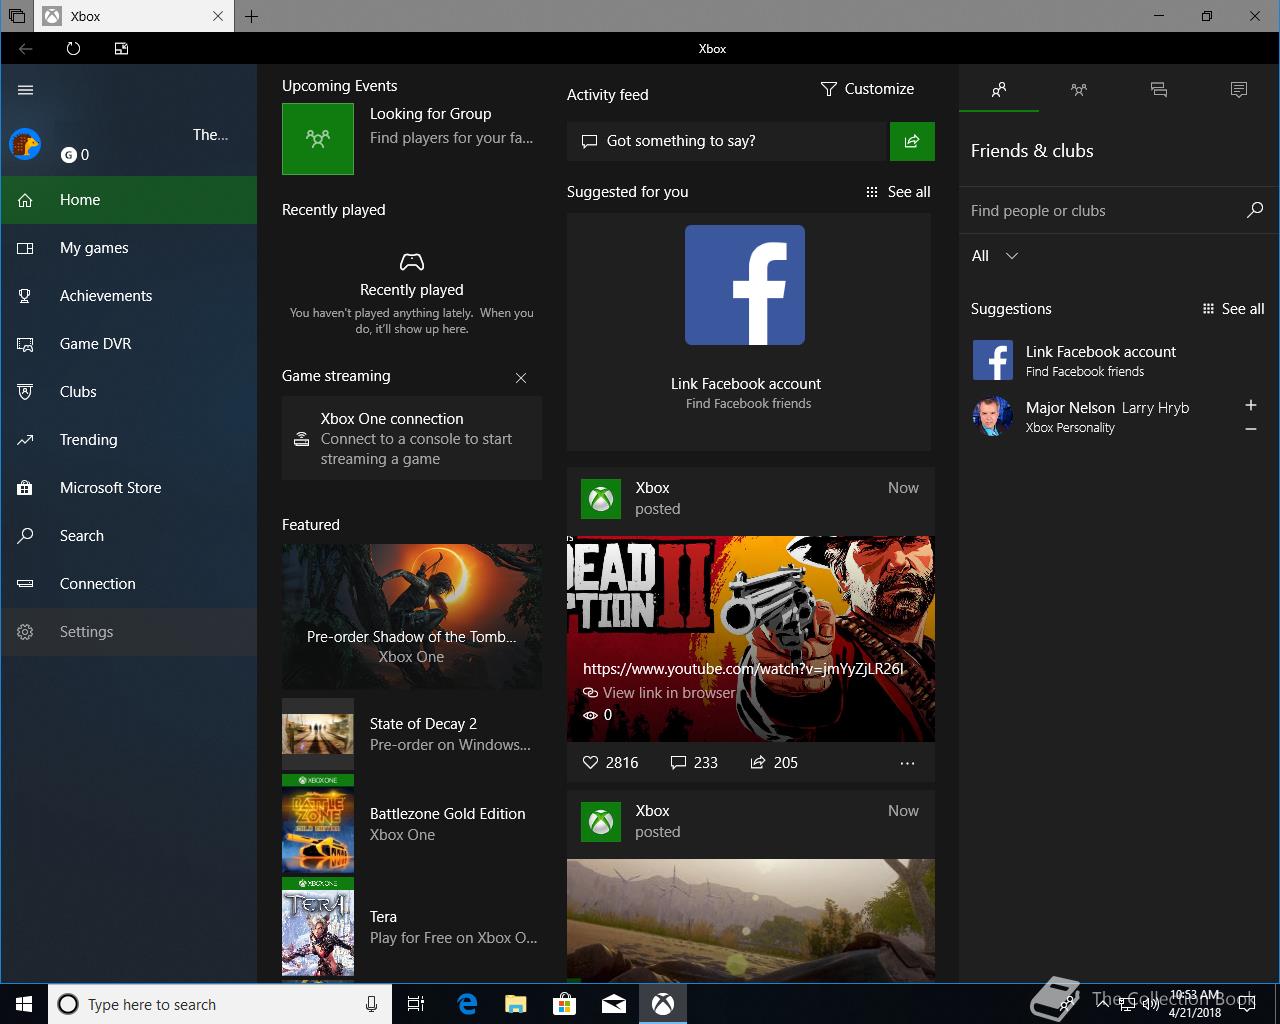Open Xbox One connection card
The image size is (1280, 1024).
coord(412,438)
